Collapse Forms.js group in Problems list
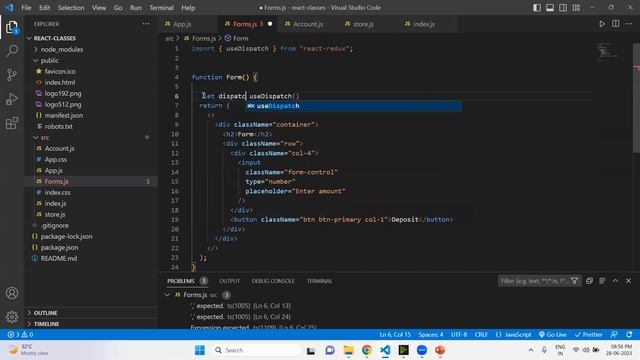This screenshot has height=360, width=640. [x=167, y=294]
